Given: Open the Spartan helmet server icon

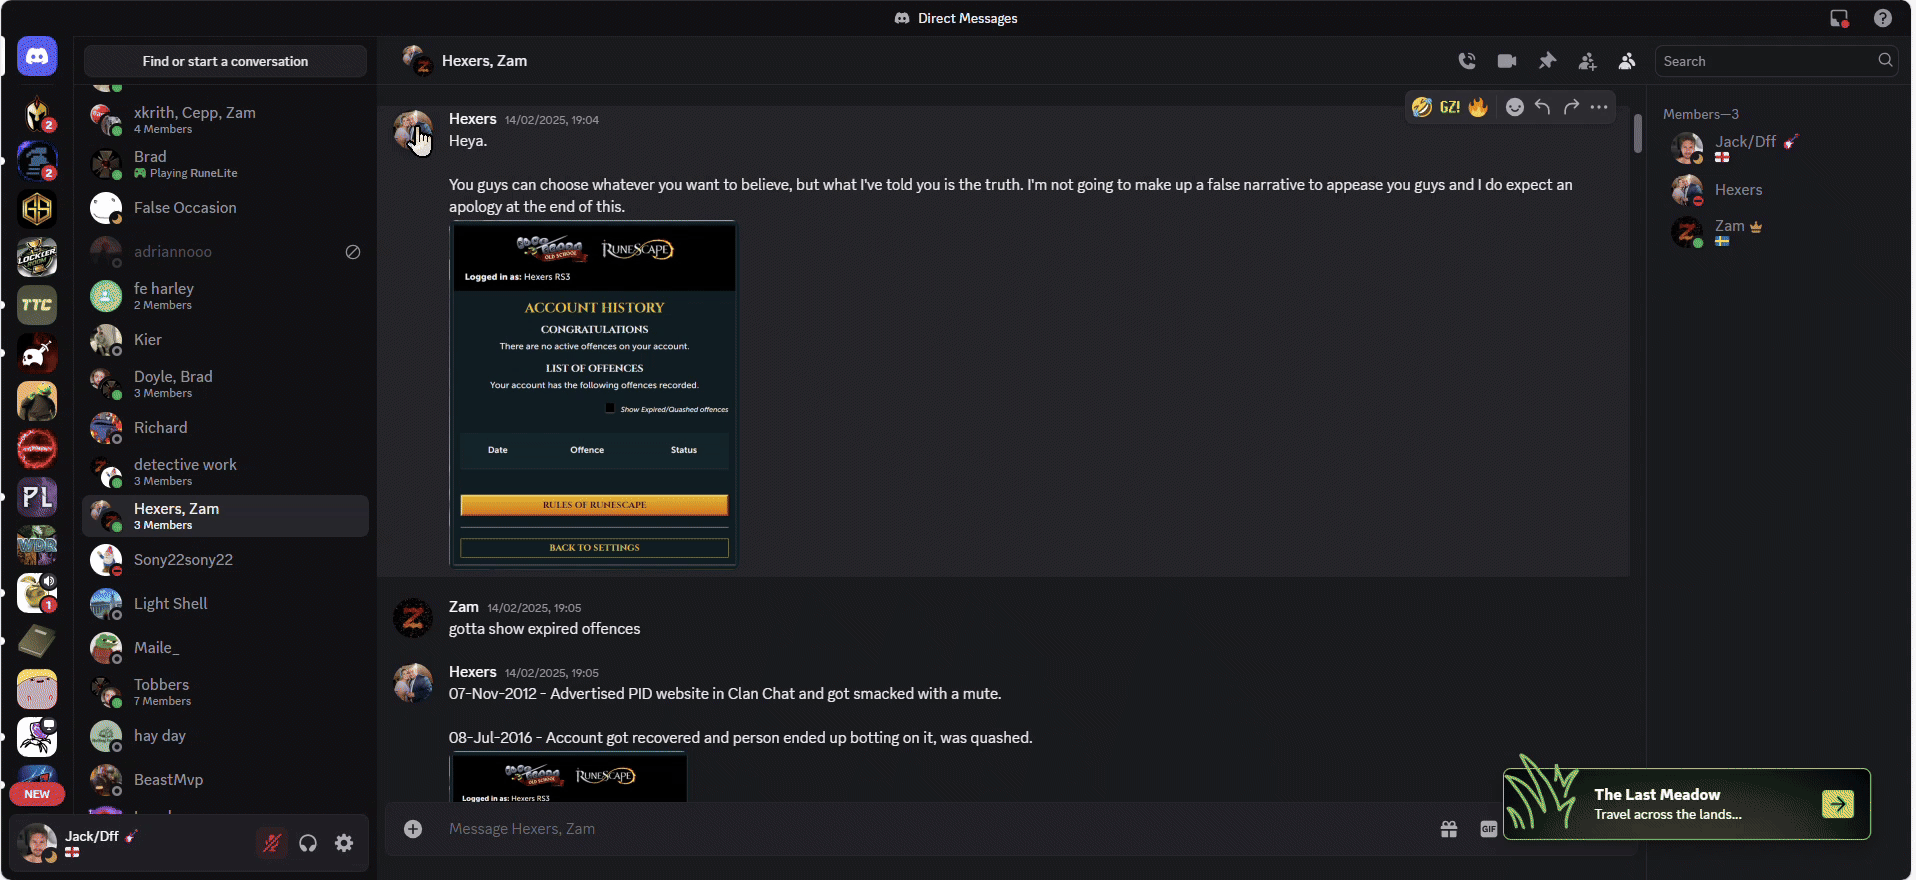Looking at the screenshot, I should 37,113.
